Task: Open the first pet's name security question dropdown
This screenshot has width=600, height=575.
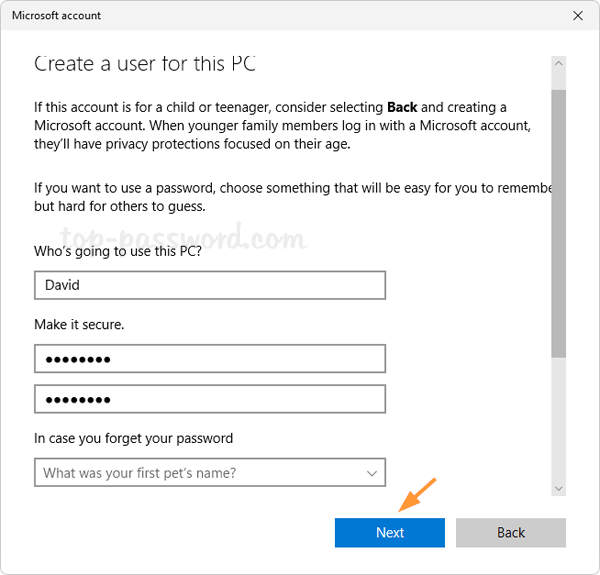Action: (200, 472)
